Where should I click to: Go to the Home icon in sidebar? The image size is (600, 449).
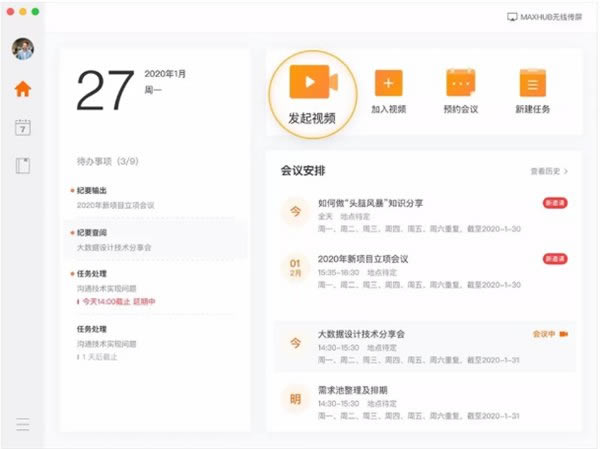[x=23, y=89]
